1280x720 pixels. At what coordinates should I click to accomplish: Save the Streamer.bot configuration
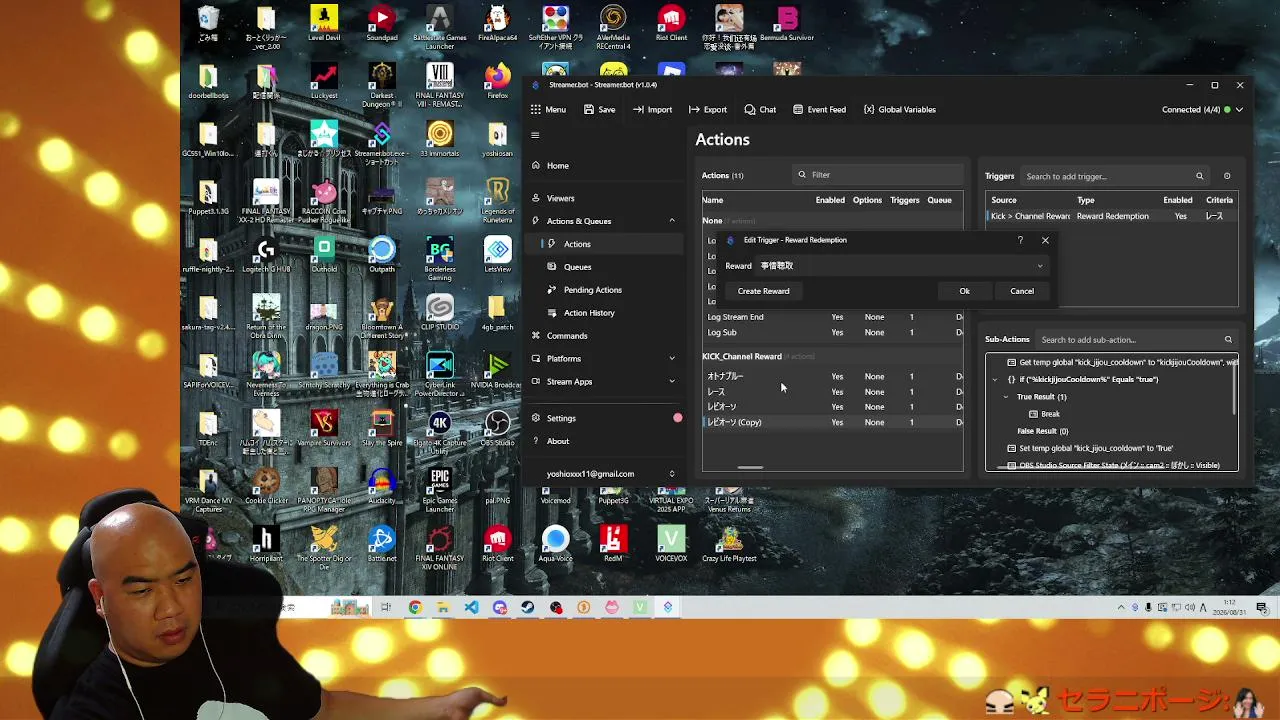(x=598, y=110)
